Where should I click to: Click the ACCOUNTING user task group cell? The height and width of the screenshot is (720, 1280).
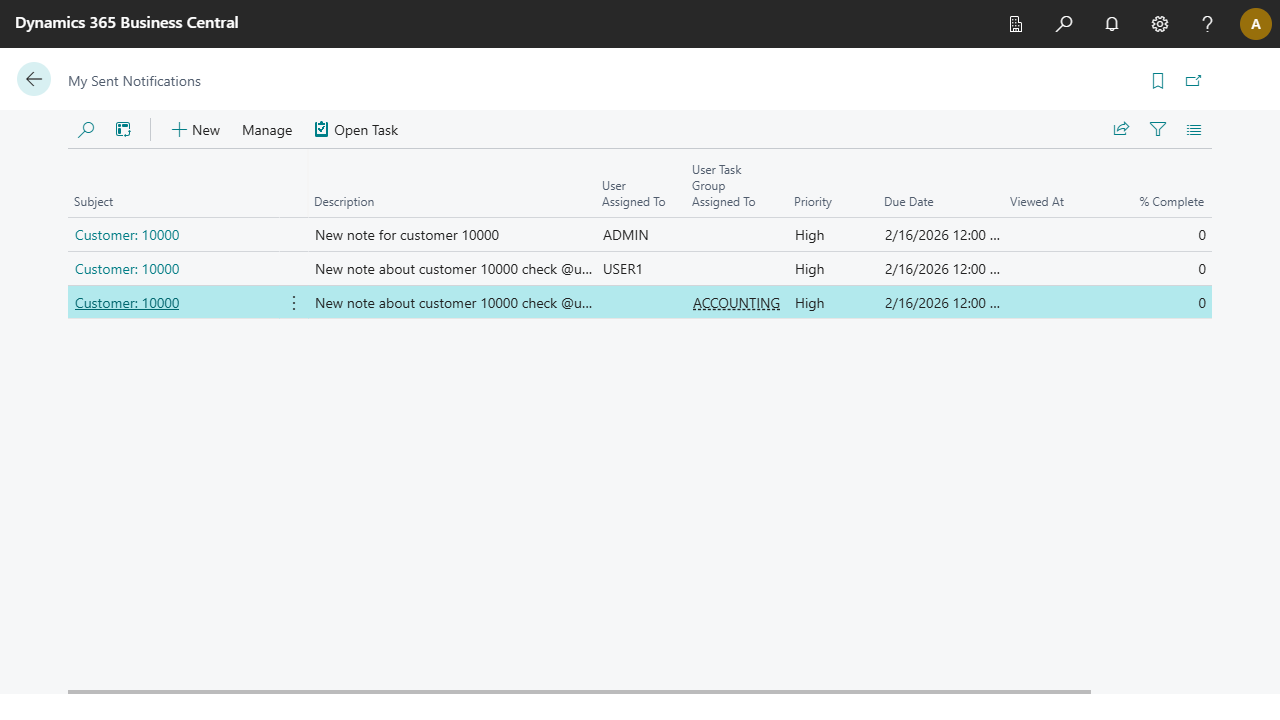(x=736, y=303)
